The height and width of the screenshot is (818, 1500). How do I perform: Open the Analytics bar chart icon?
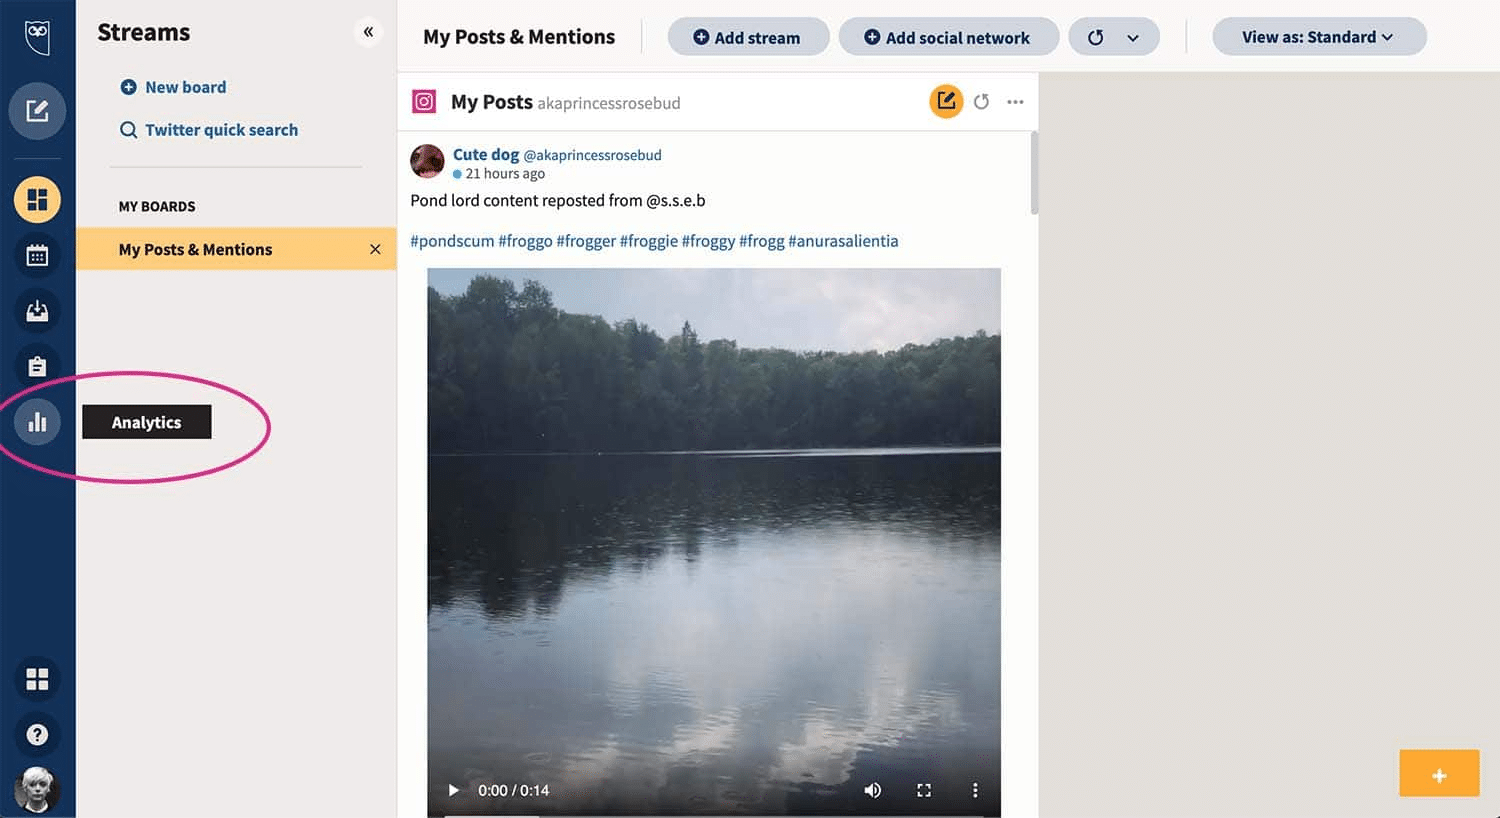point(37,422)
